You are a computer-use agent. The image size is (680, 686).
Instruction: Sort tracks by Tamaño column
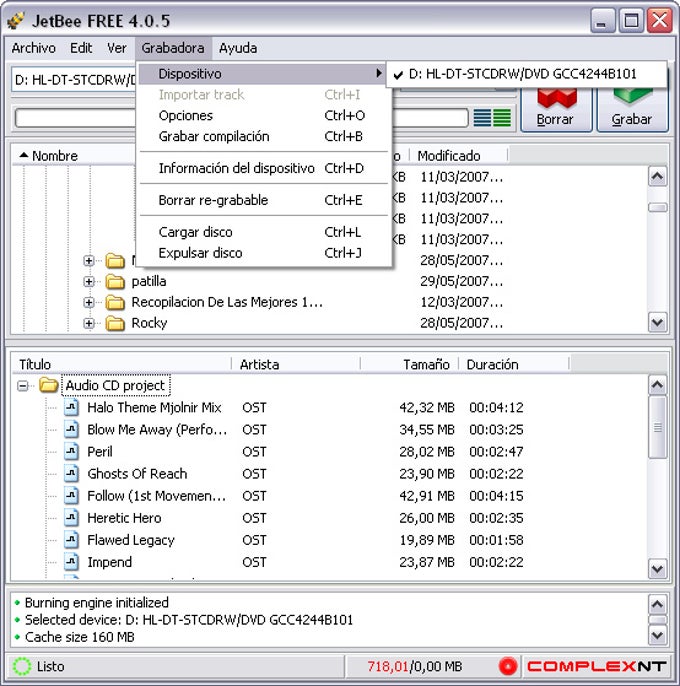[x=409, y=364]
